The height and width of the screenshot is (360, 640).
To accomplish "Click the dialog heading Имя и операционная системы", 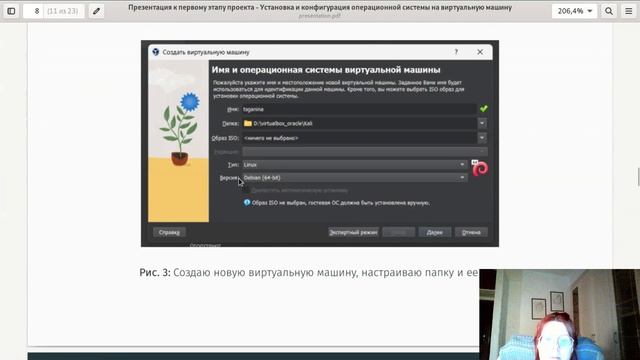I will [326, 70].
